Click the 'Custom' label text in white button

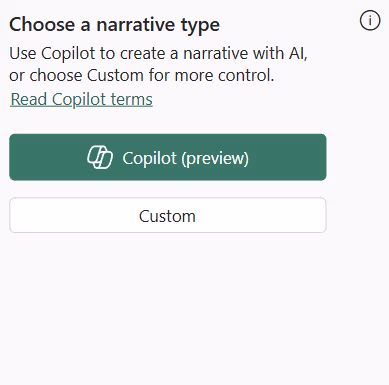coord(167,216)
